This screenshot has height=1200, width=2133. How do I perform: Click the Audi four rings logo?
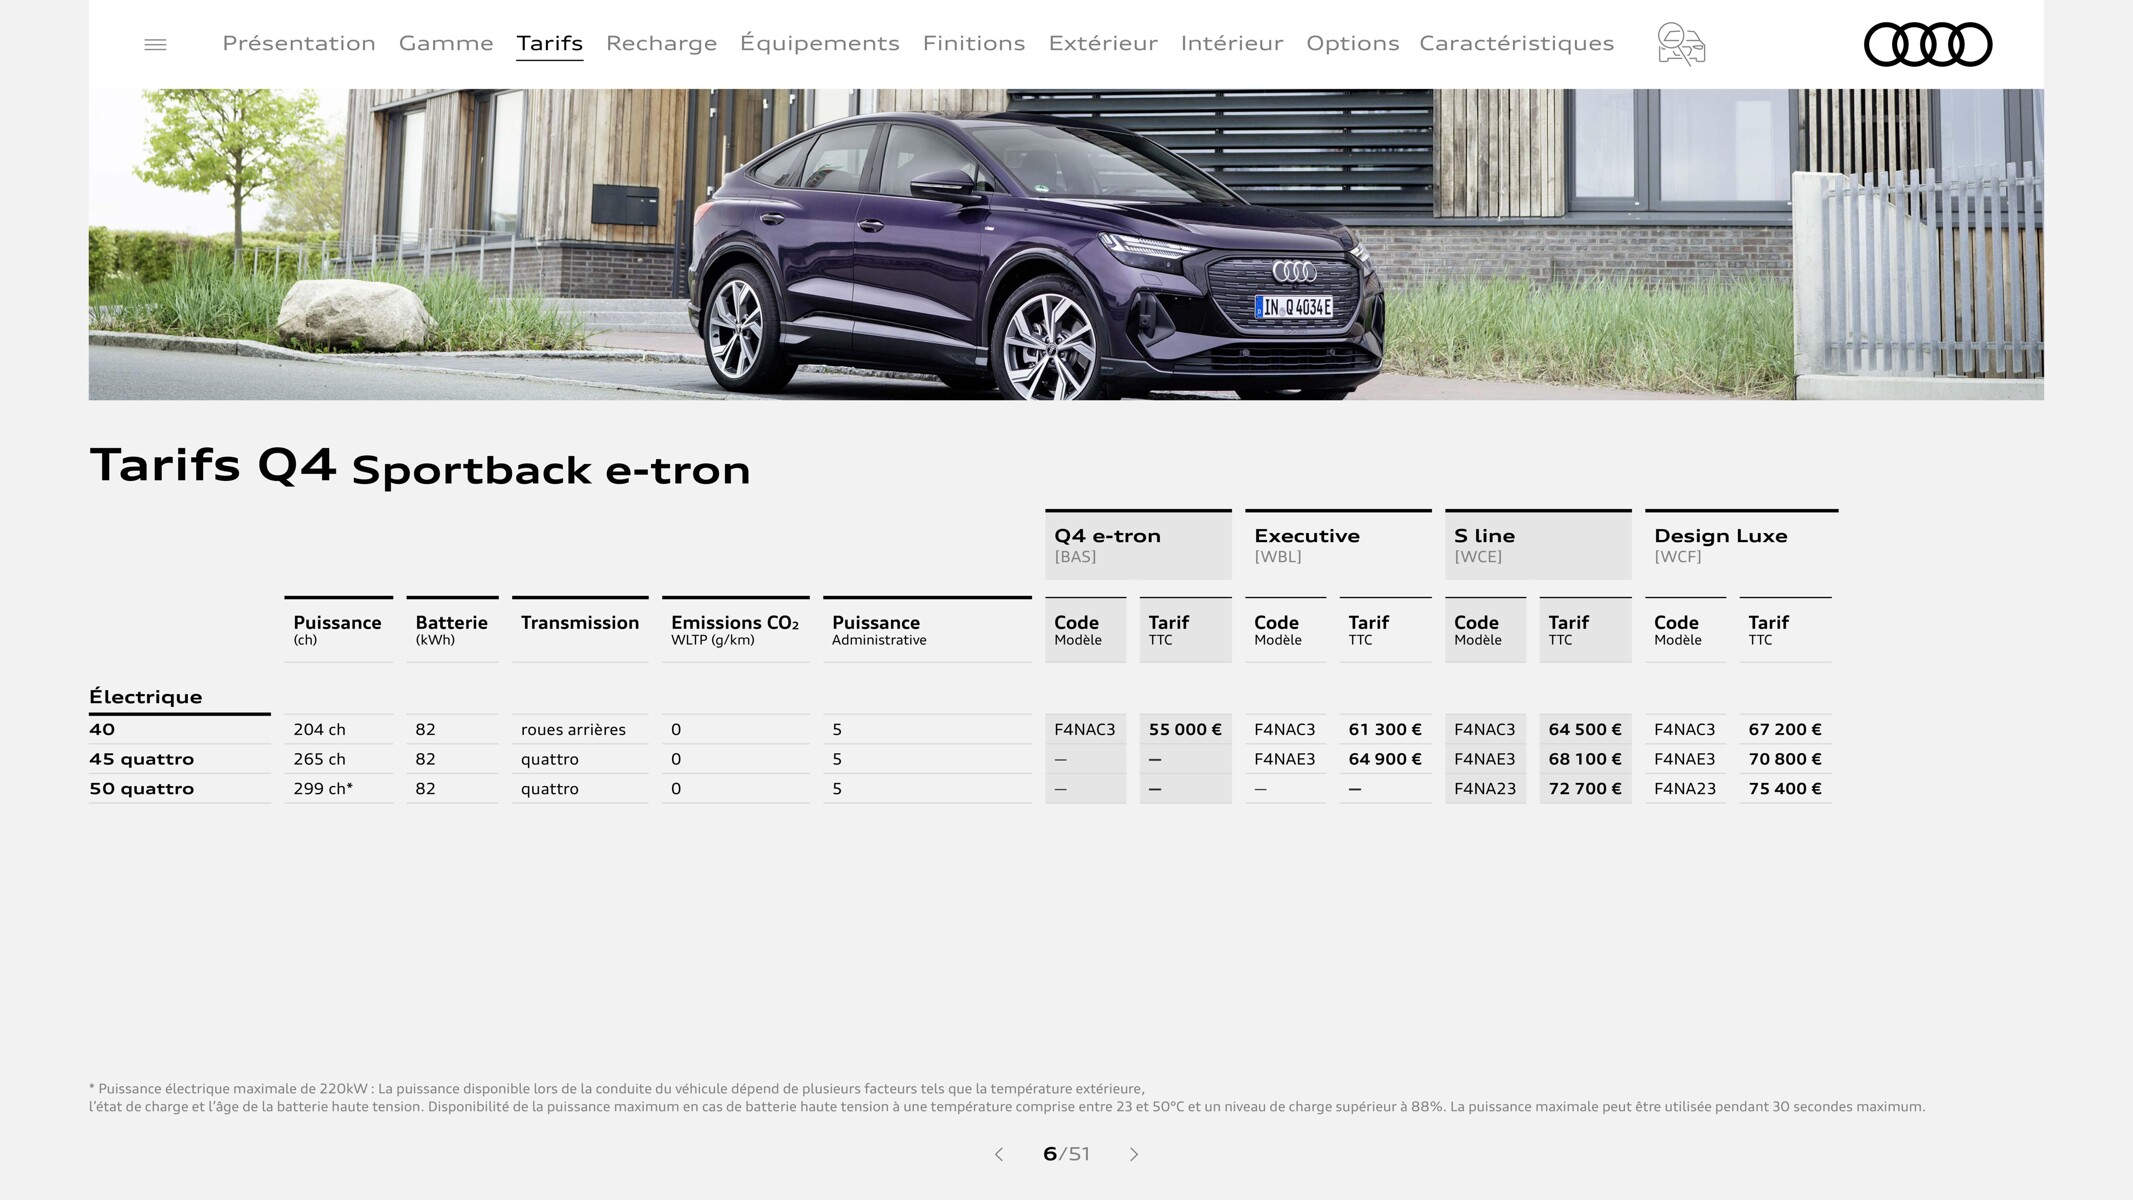[x=1928, y=44]
